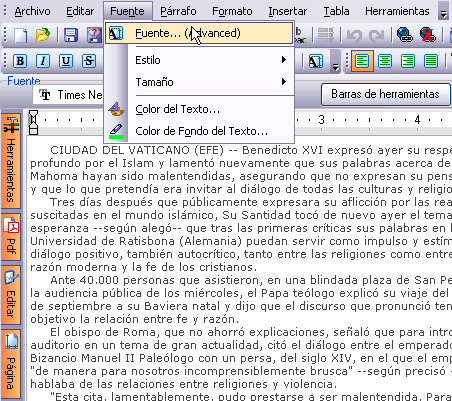Click the Fuente toolbar group label
The height and width of the screenshot is (401, 452).
[24, 81]
